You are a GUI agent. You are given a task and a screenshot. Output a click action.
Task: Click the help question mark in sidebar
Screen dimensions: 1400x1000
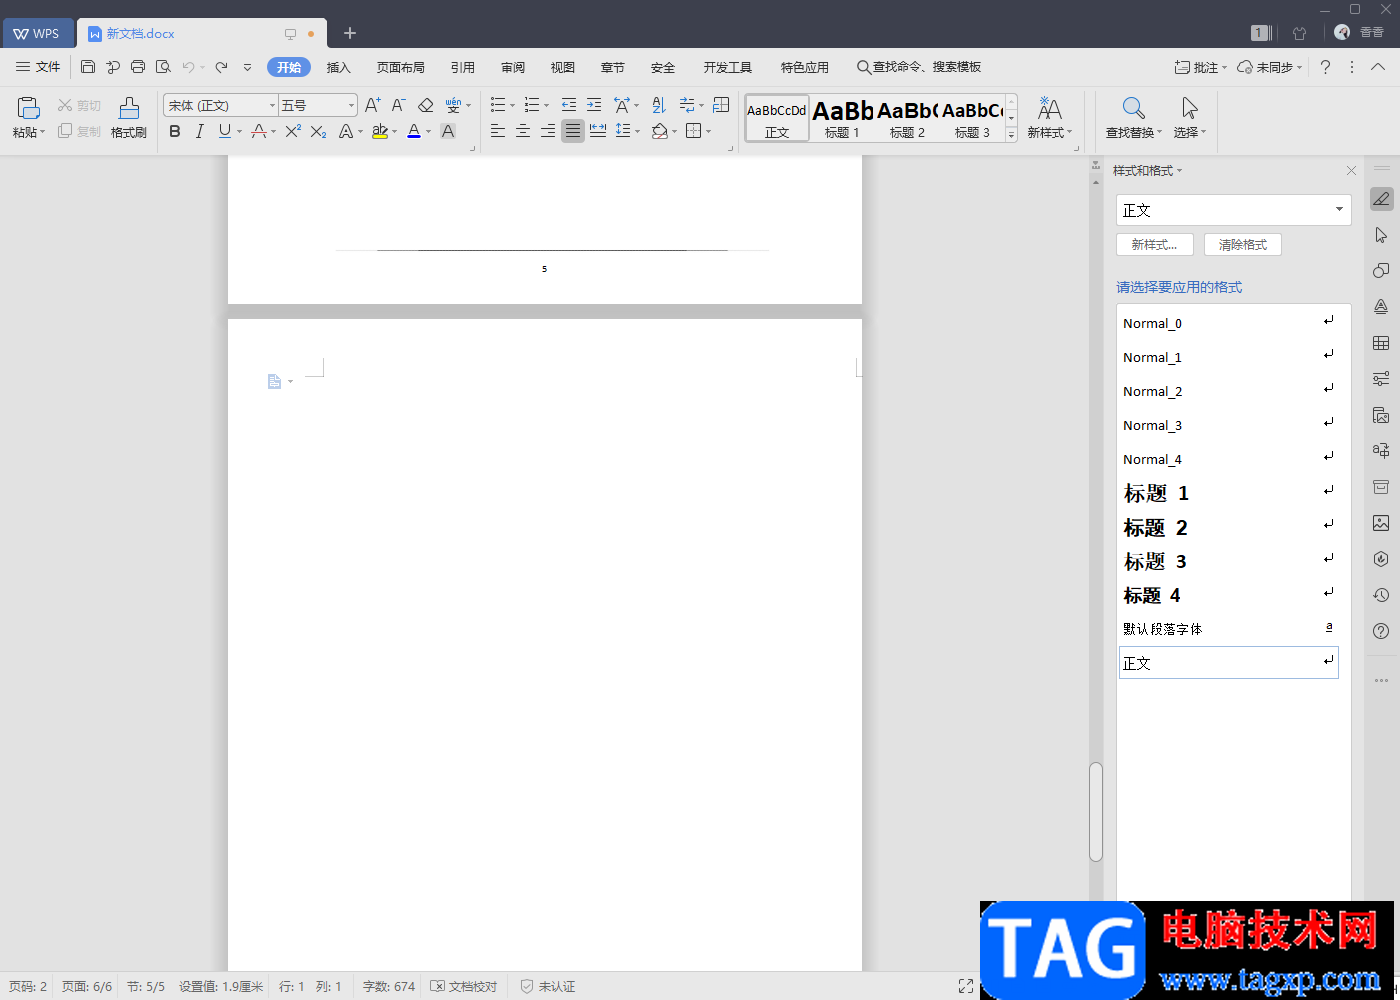pos(1381,631)
